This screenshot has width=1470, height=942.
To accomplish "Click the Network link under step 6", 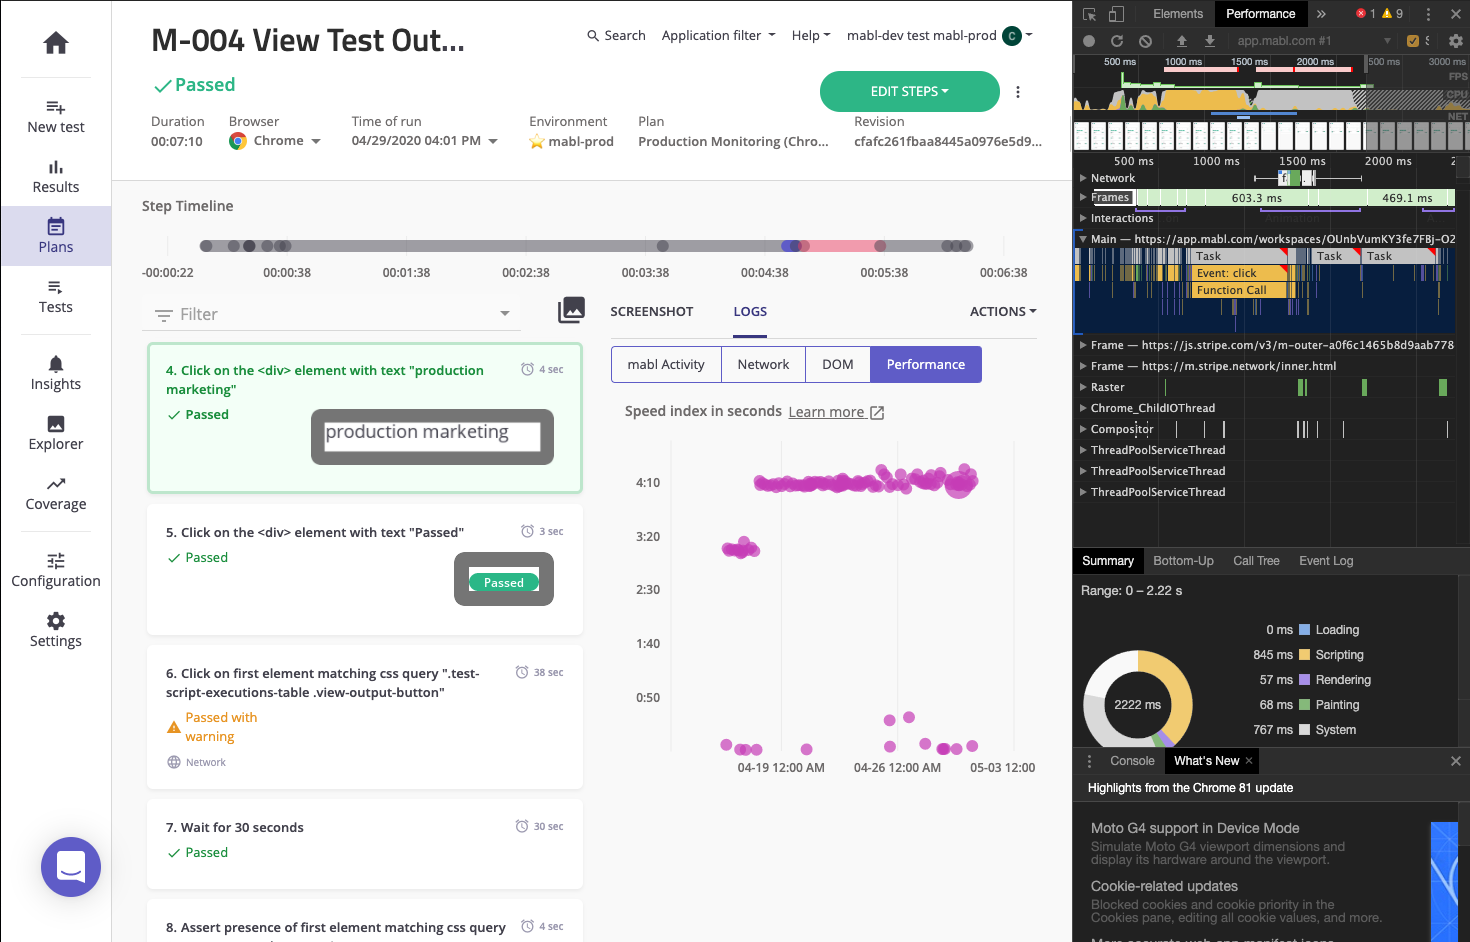I will click(197, 762).
